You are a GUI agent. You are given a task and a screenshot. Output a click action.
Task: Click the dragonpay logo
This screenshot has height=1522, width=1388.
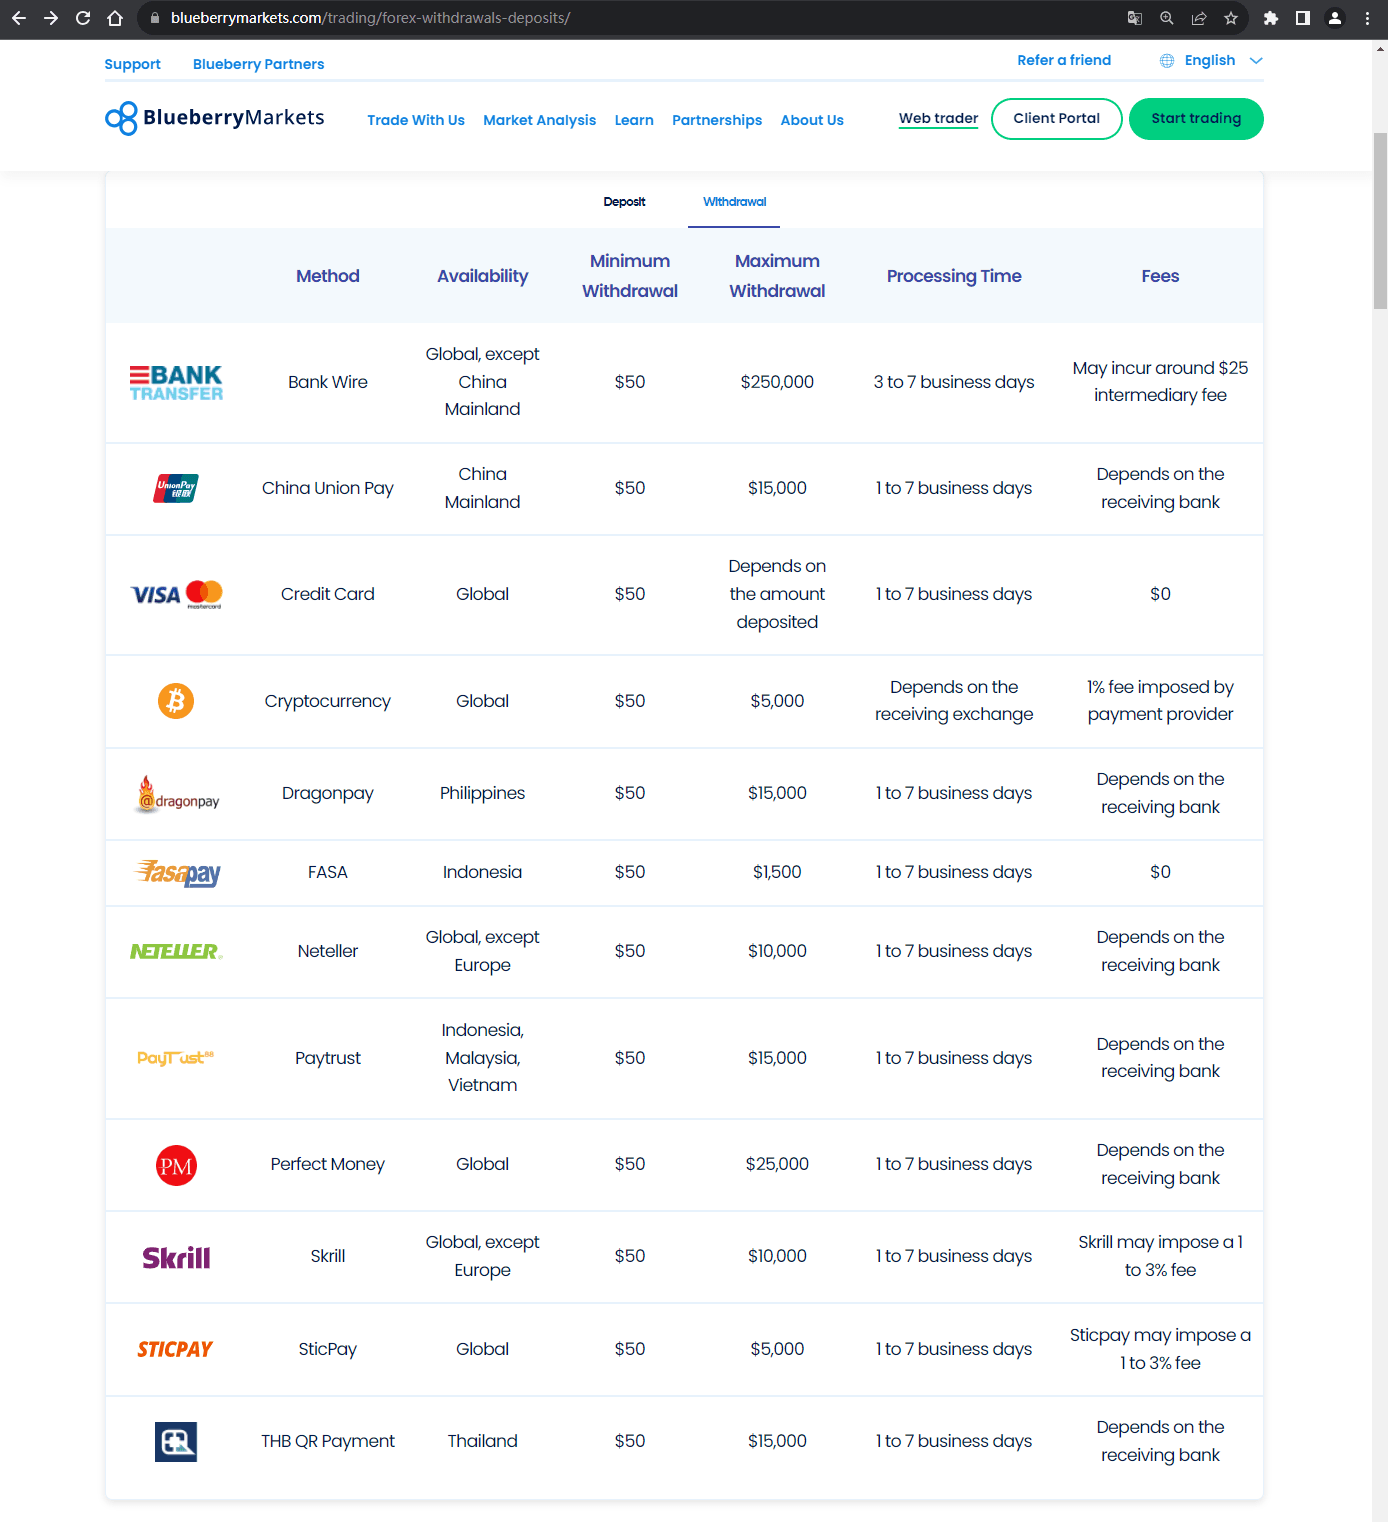point(177,794)
